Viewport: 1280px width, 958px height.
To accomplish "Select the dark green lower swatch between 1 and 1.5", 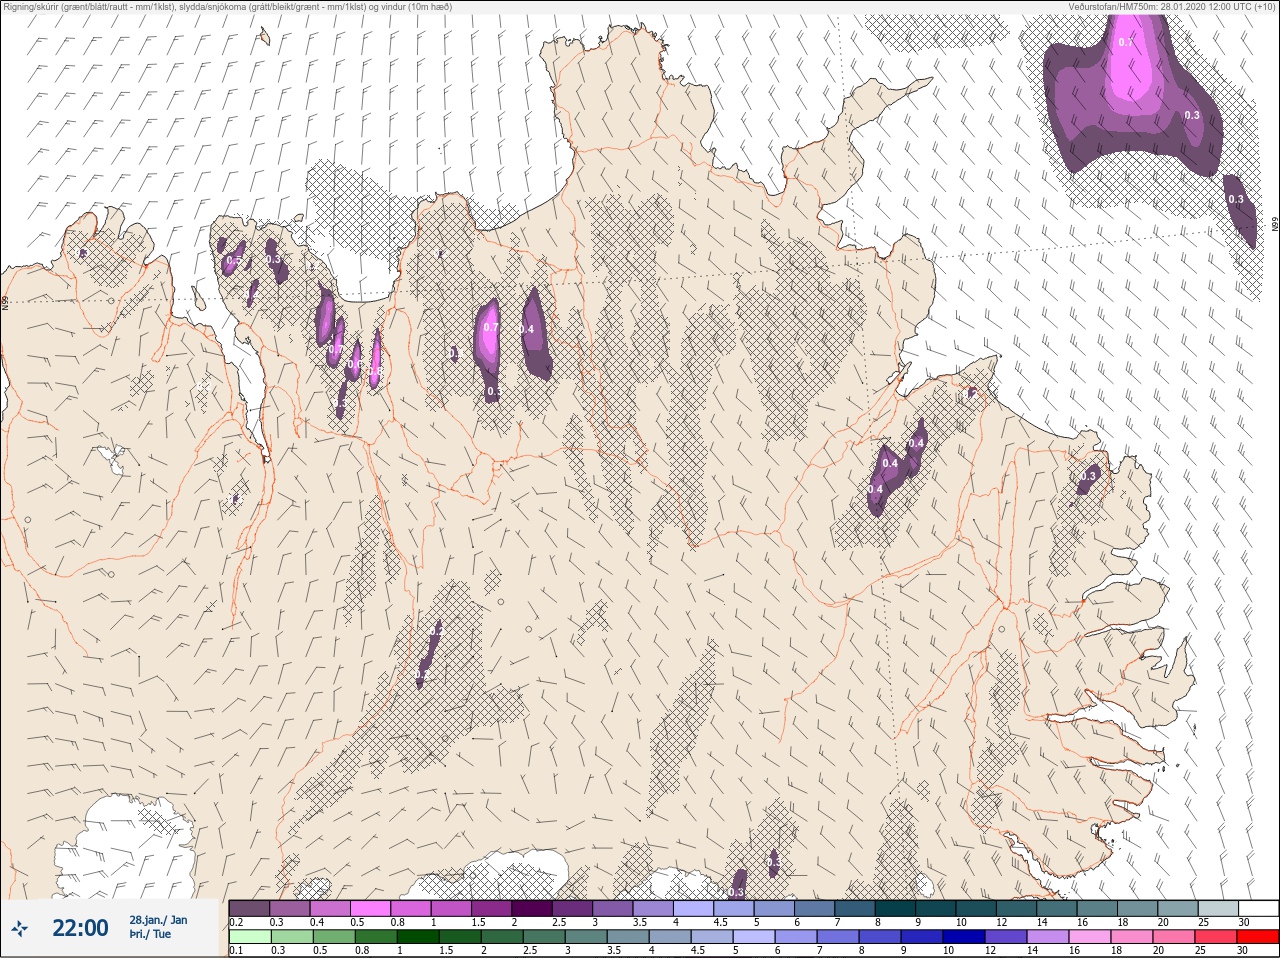I will [x=419, y=936].
